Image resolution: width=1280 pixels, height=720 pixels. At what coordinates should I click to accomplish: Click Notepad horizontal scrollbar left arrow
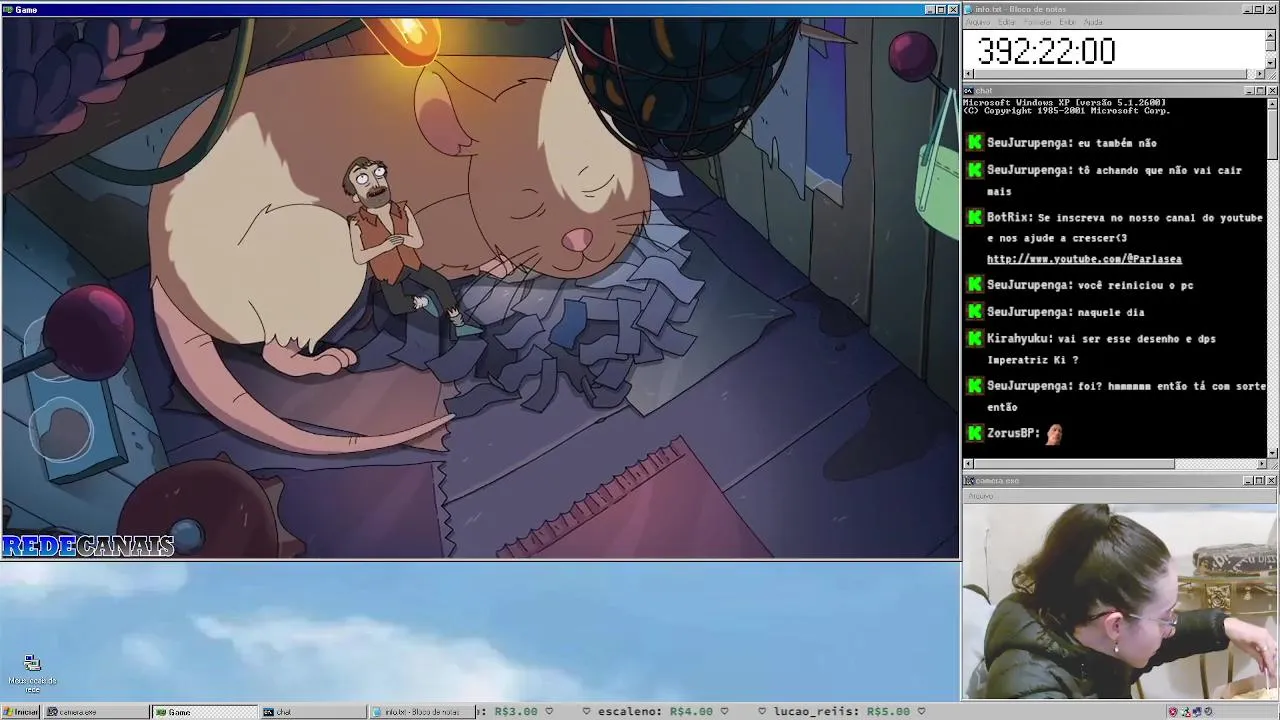point(968,73)
